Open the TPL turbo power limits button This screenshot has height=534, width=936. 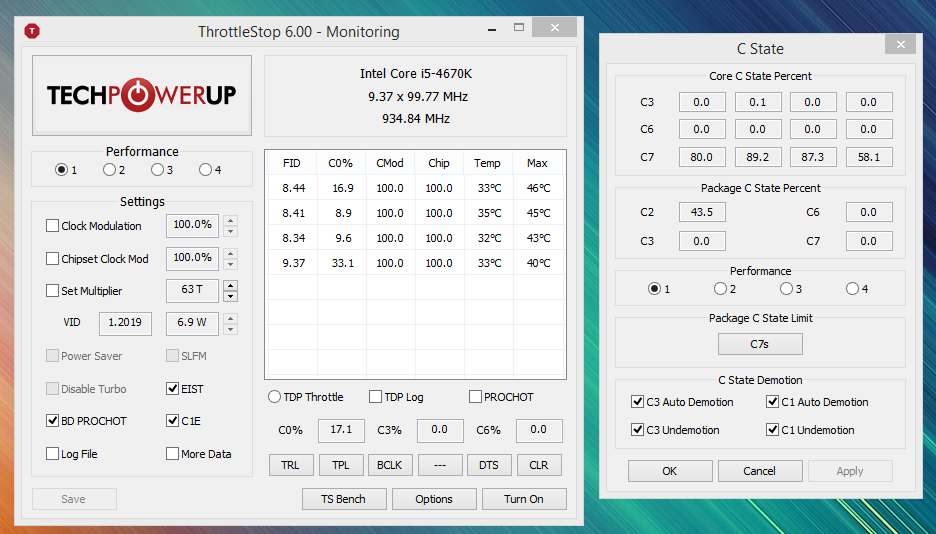click(341, 465)
